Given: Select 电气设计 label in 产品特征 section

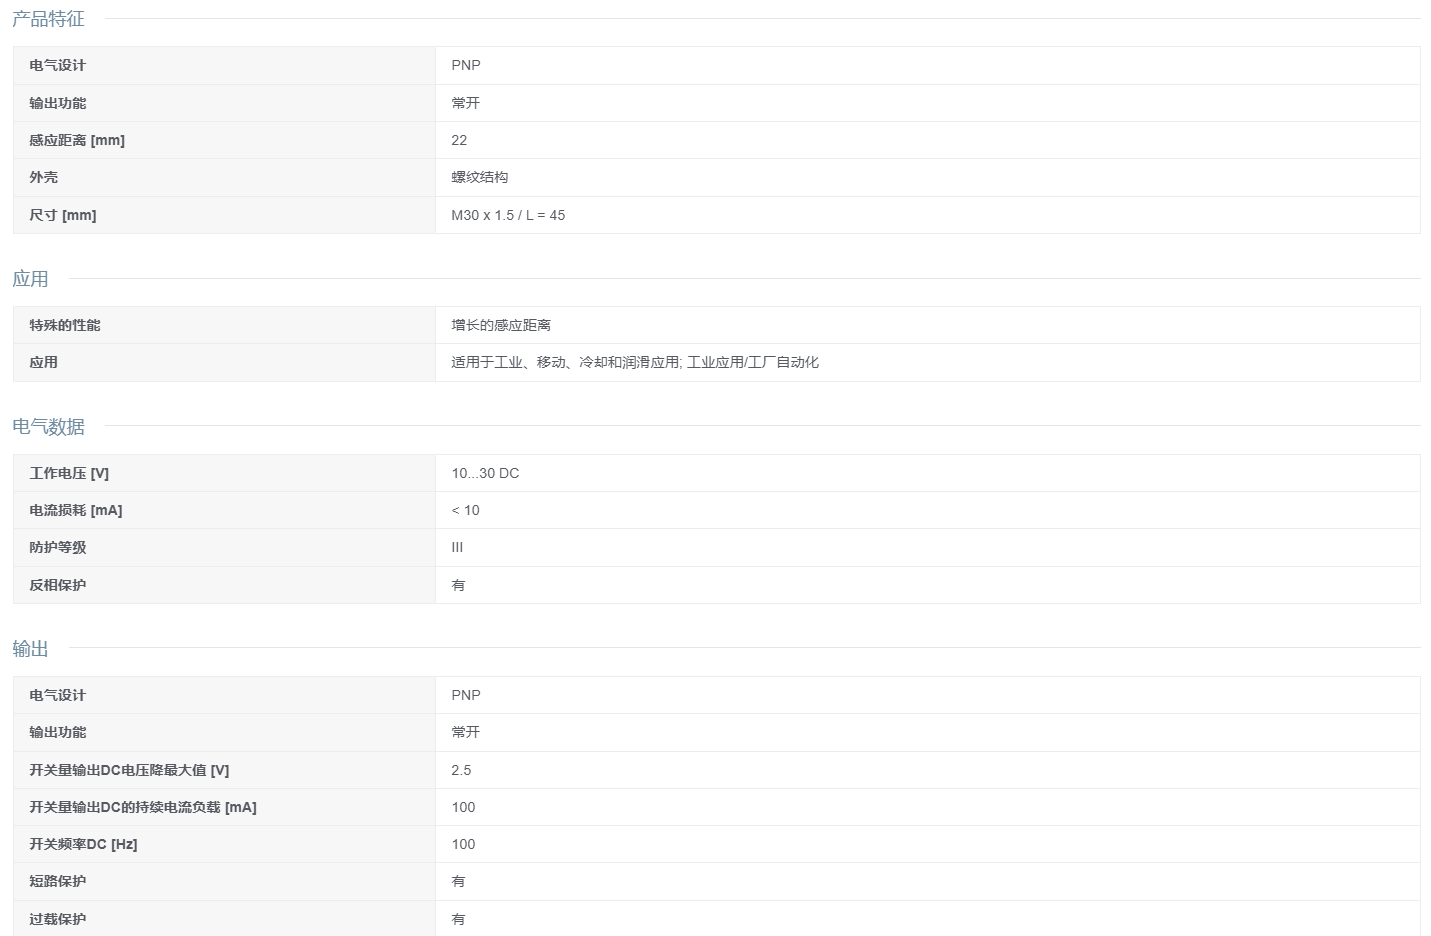Looking at the screenshot, I should point(58,65).
